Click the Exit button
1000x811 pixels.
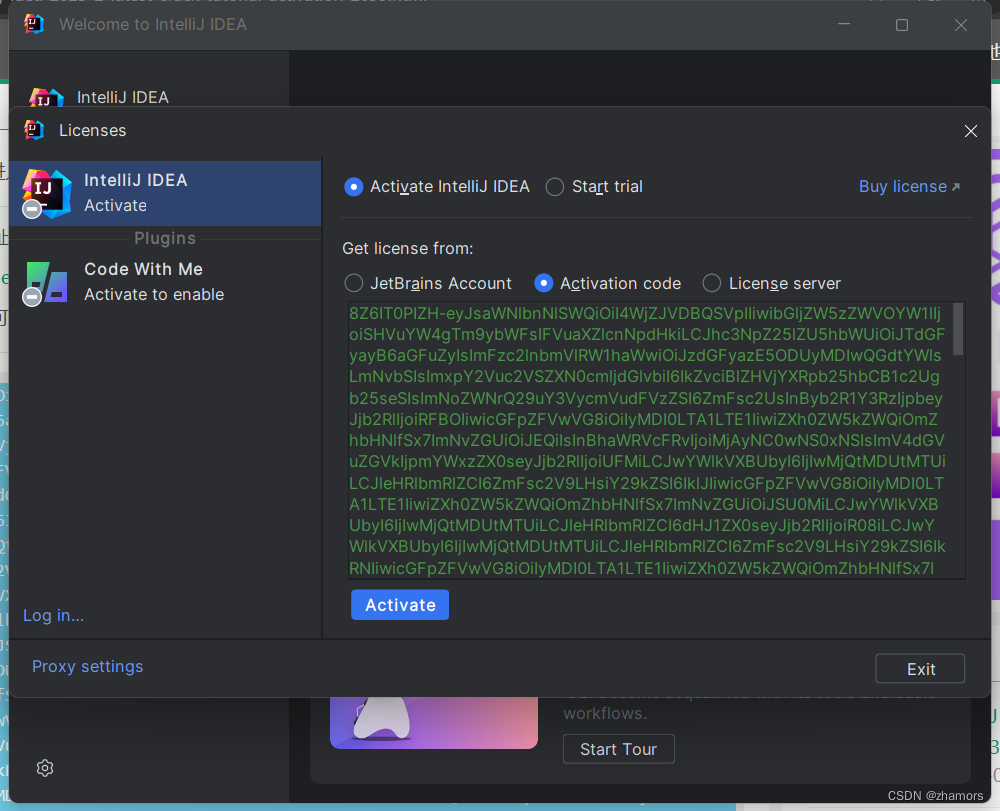(x=920, y=669)
